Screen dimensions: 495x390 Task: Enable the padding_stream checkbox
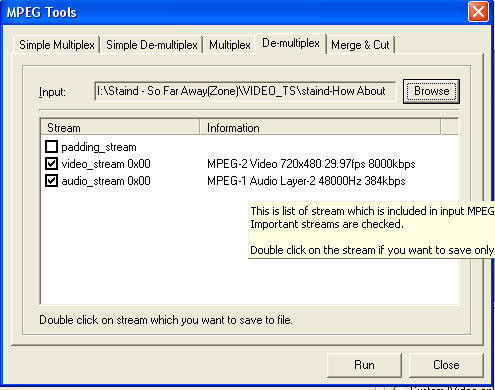(x=51, y=147)
